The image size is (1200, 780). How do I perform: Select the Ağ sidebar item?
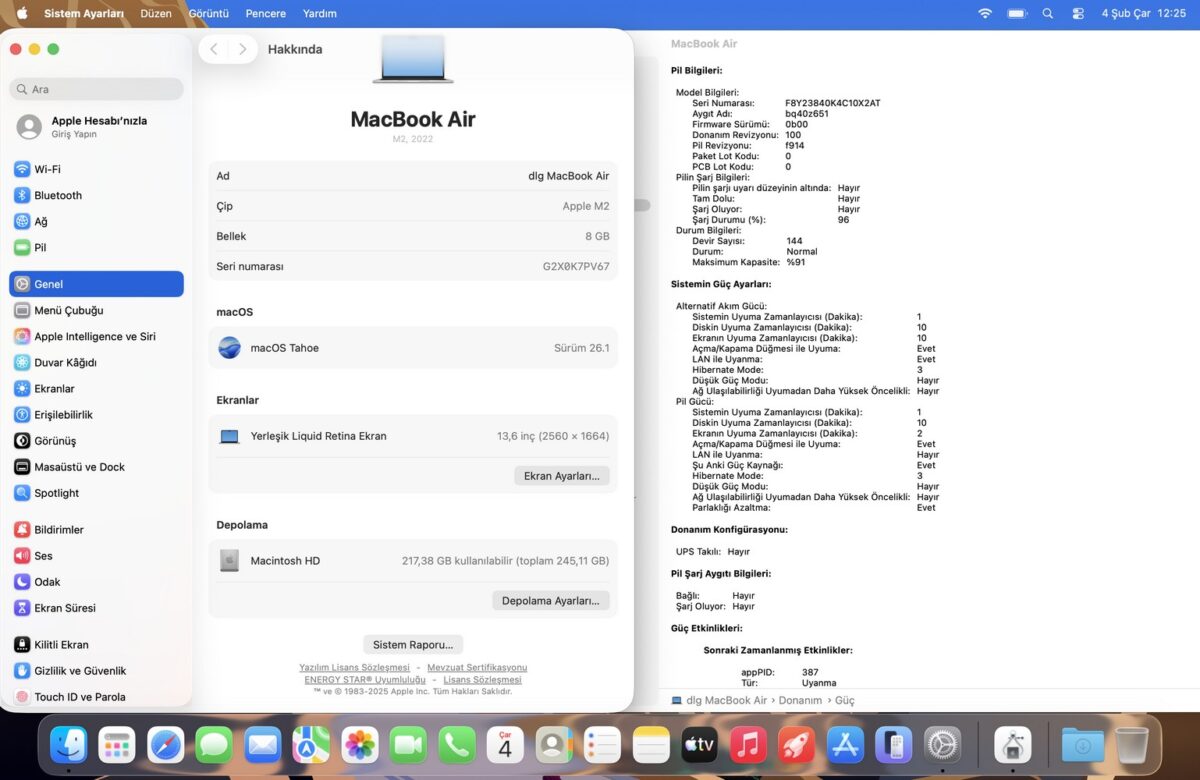tap(96, 221)
